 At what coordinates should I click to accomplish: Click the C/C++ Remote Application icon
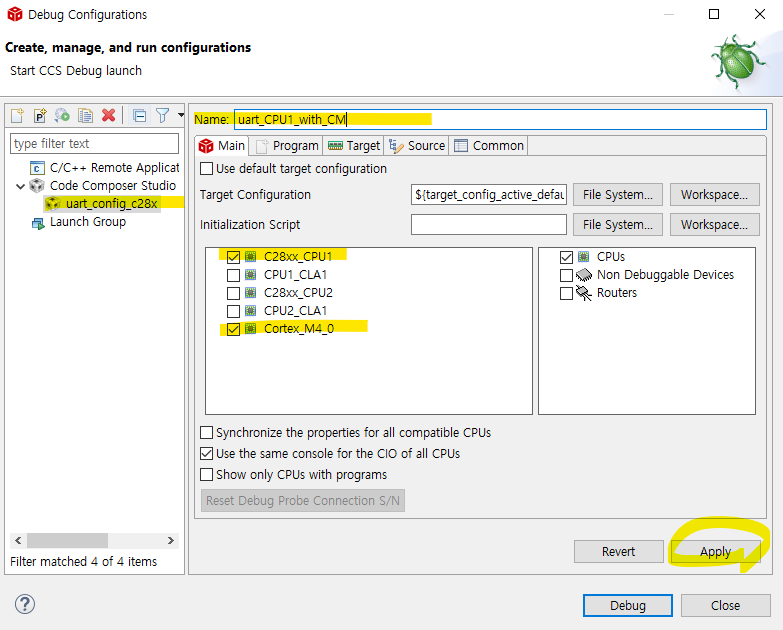37,168
